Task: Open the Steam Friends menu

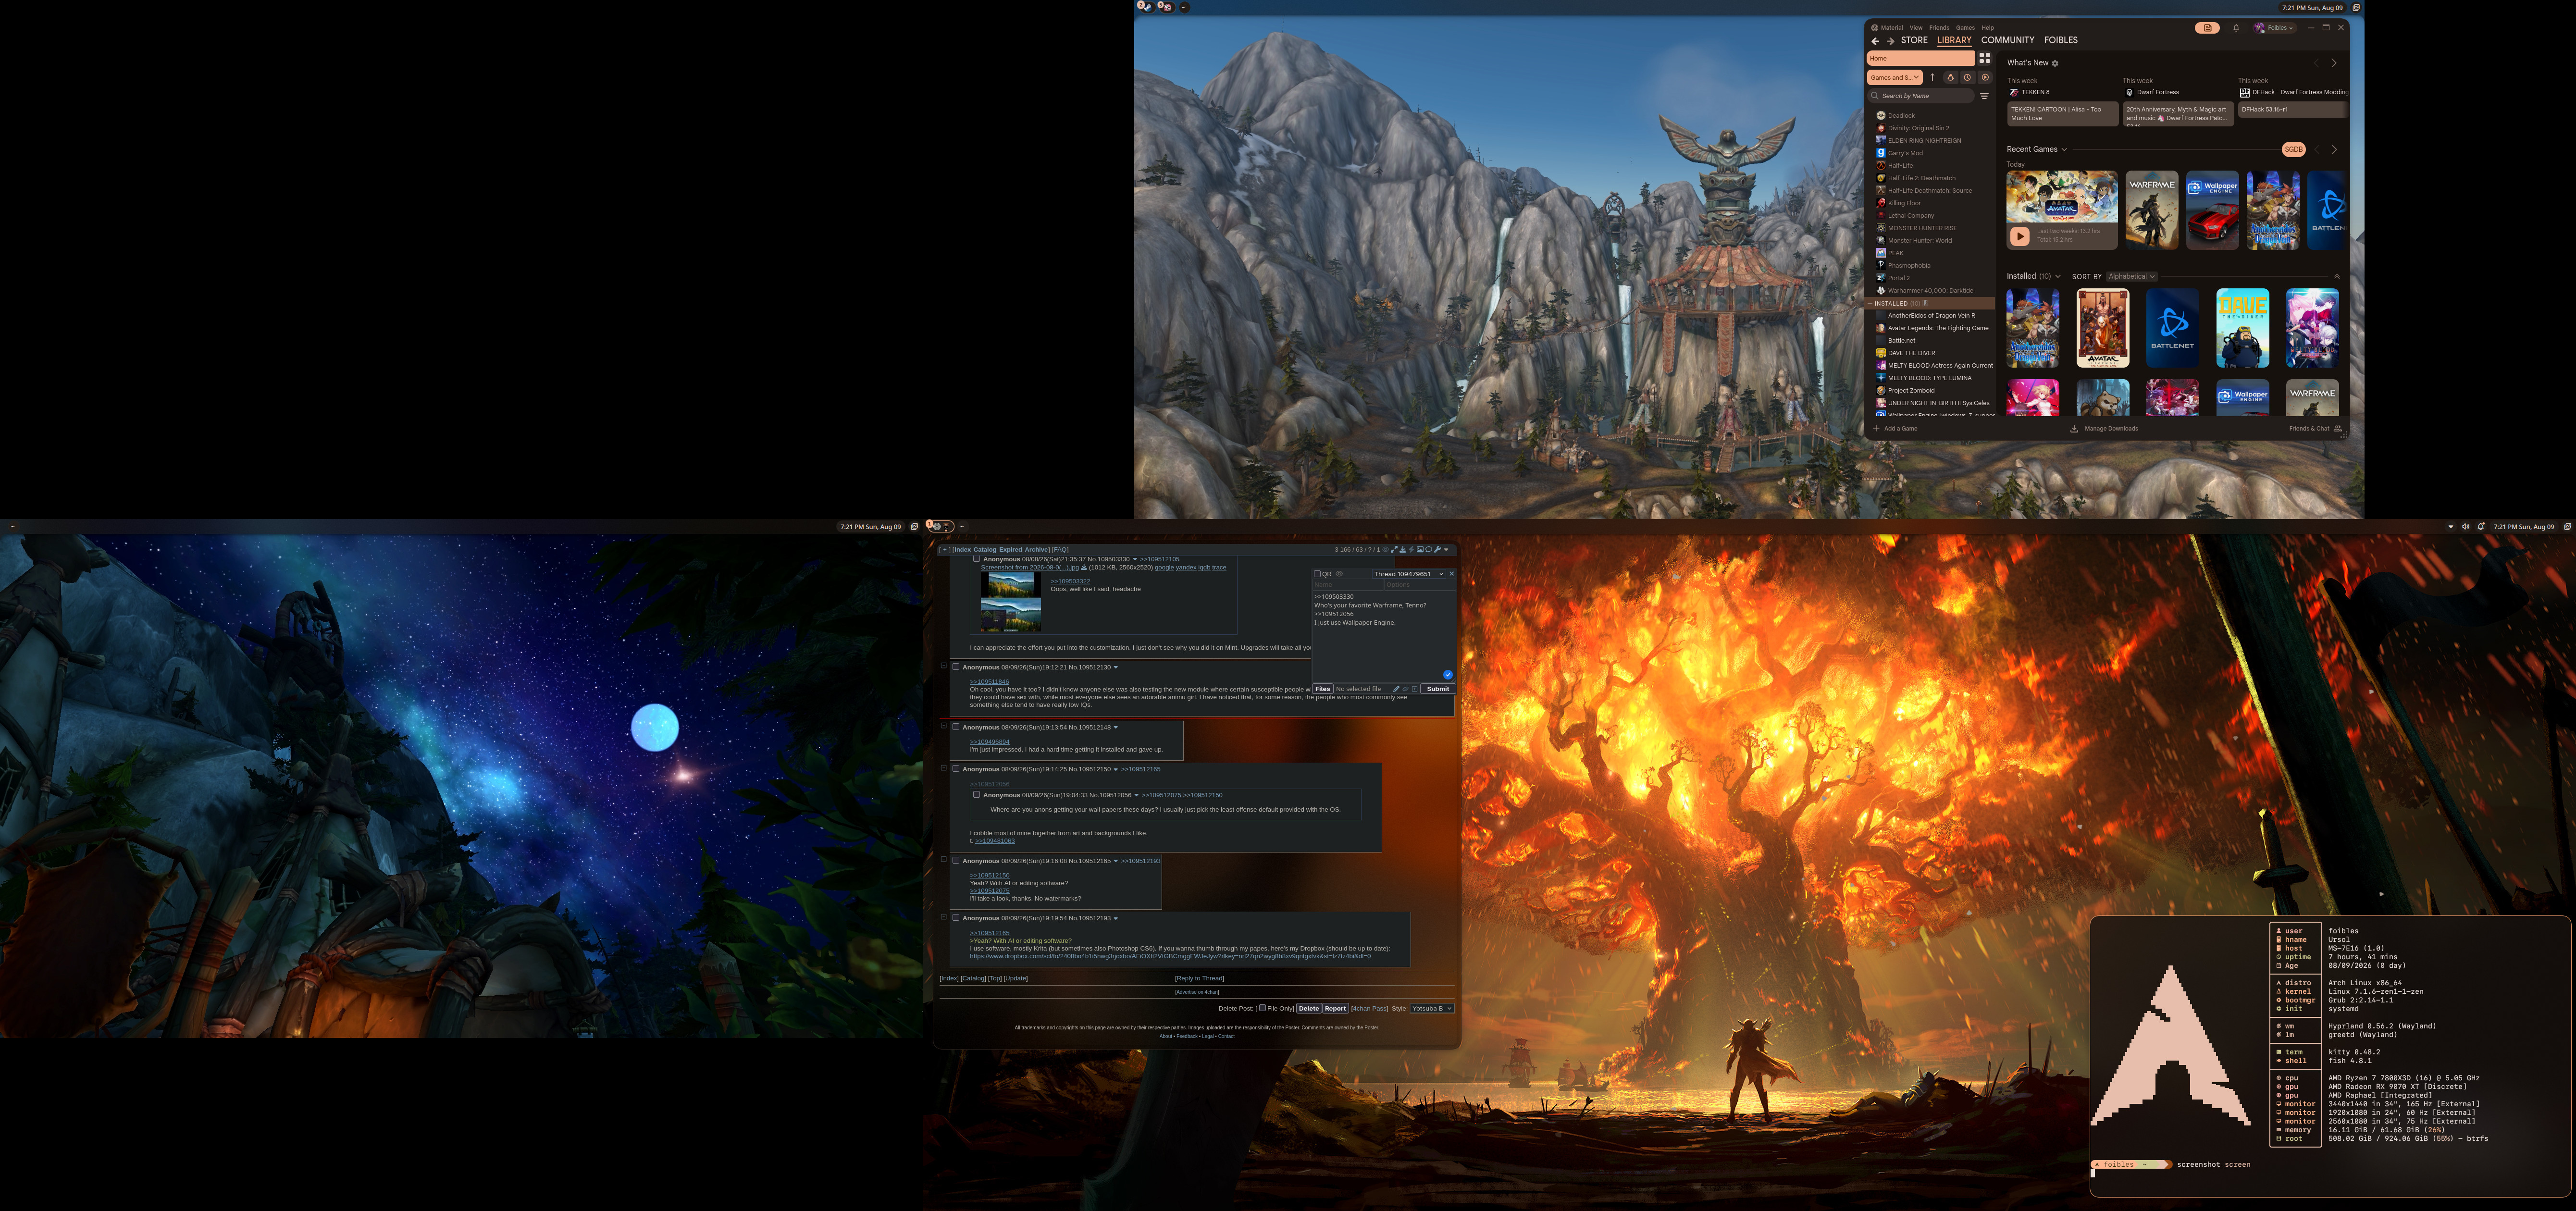Action: [1939, 28]
